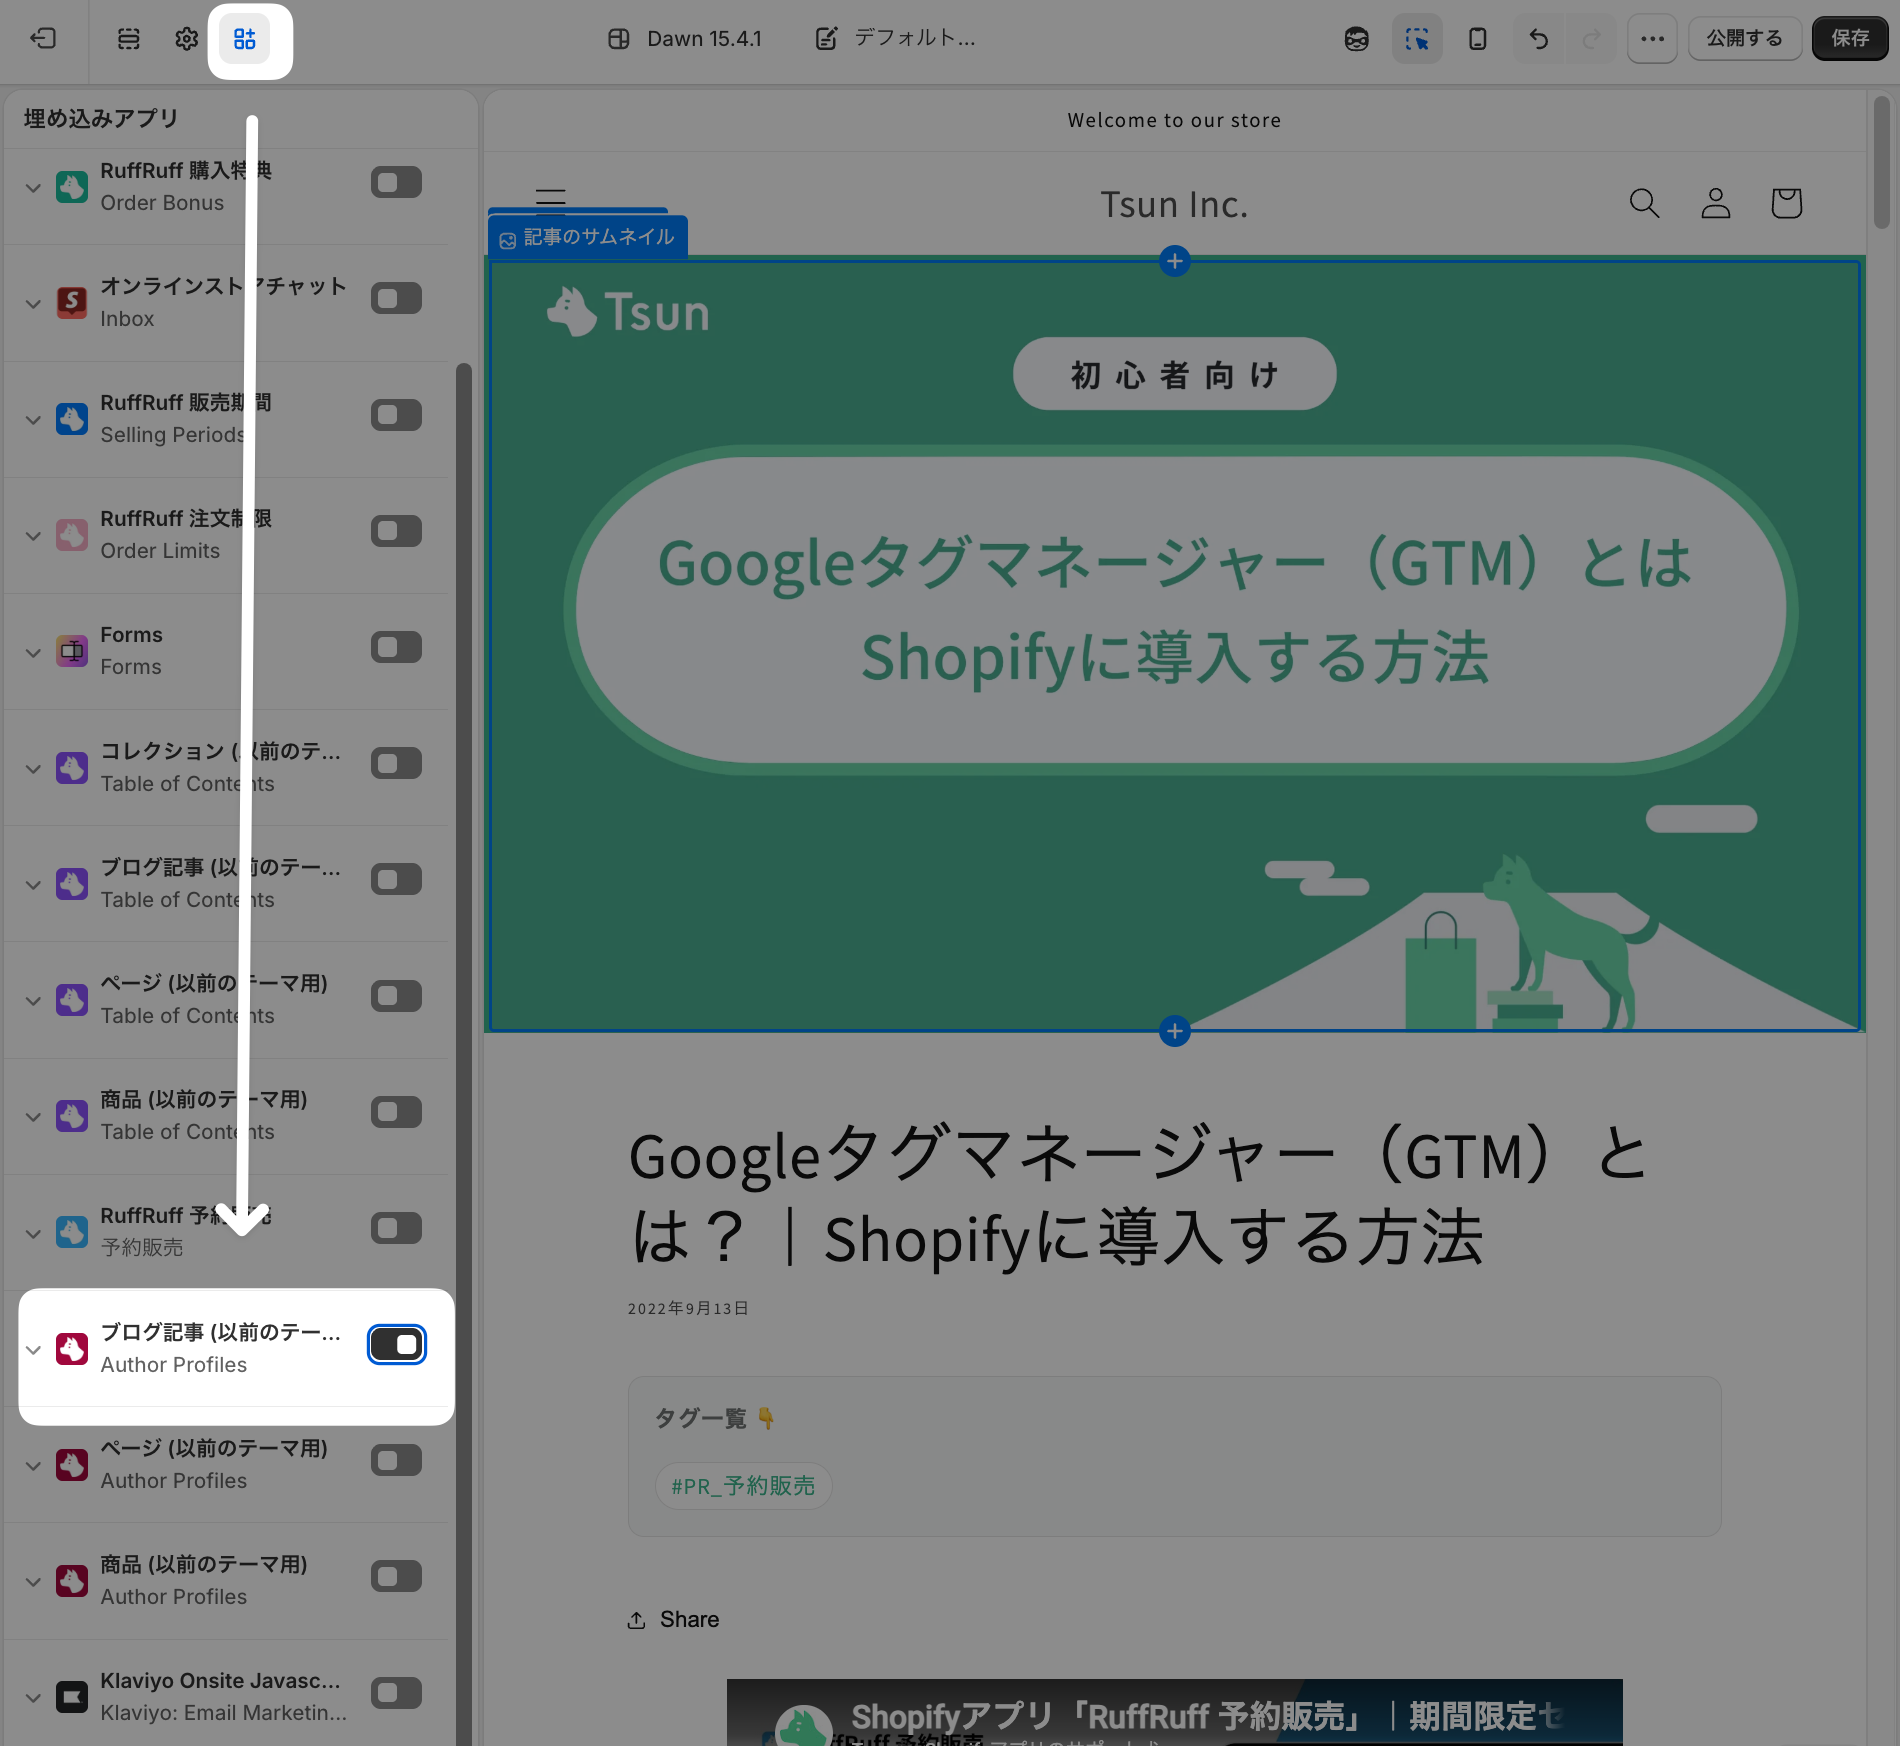Click the Tsun Inc. store title link
The height and width of the screenshot is (1746, 1900).
(x=1174, y=205)
